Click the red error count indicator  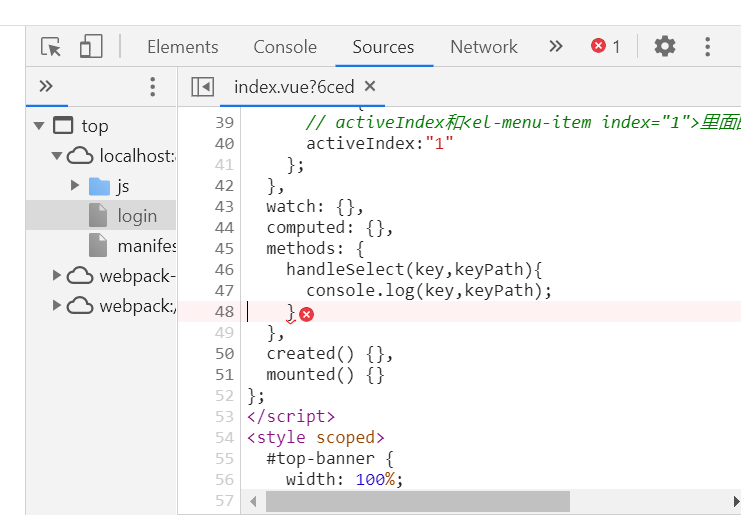(x=605, y=46)
